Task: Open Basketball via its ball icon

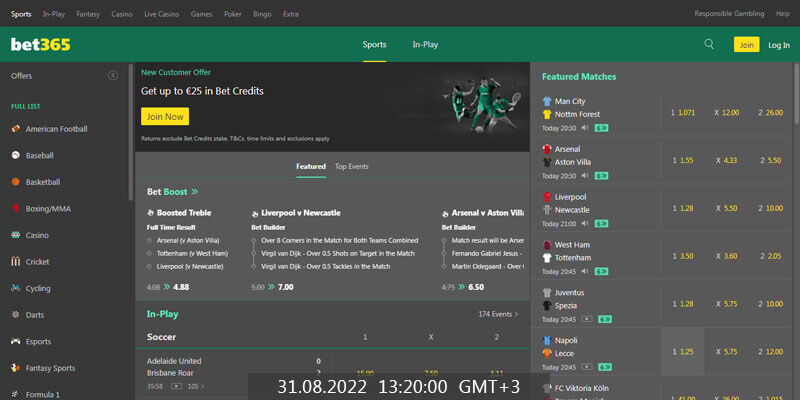Action: click(15, 182)
